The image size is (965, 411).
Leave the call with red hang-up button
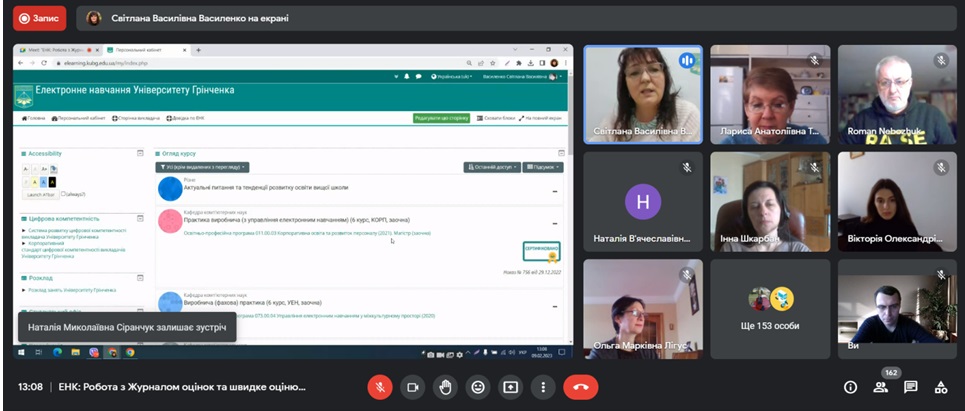click(580, 387)
